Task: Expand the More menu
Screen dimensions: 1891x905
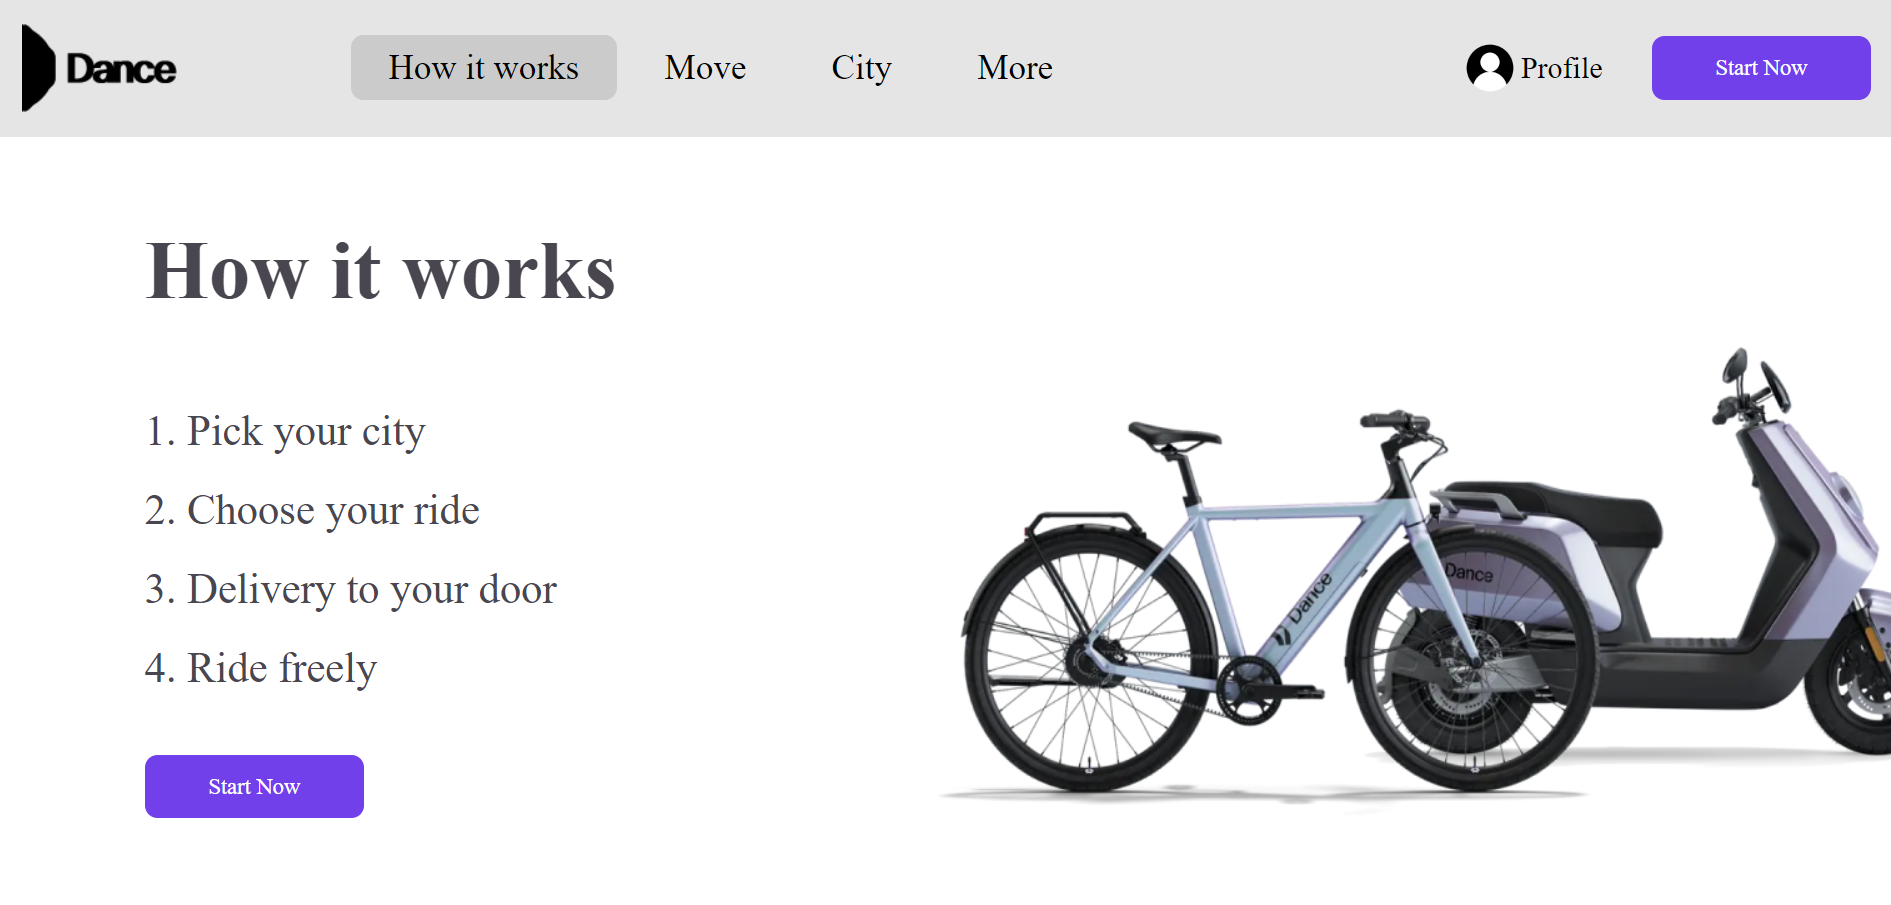Action: point(1014,67)
